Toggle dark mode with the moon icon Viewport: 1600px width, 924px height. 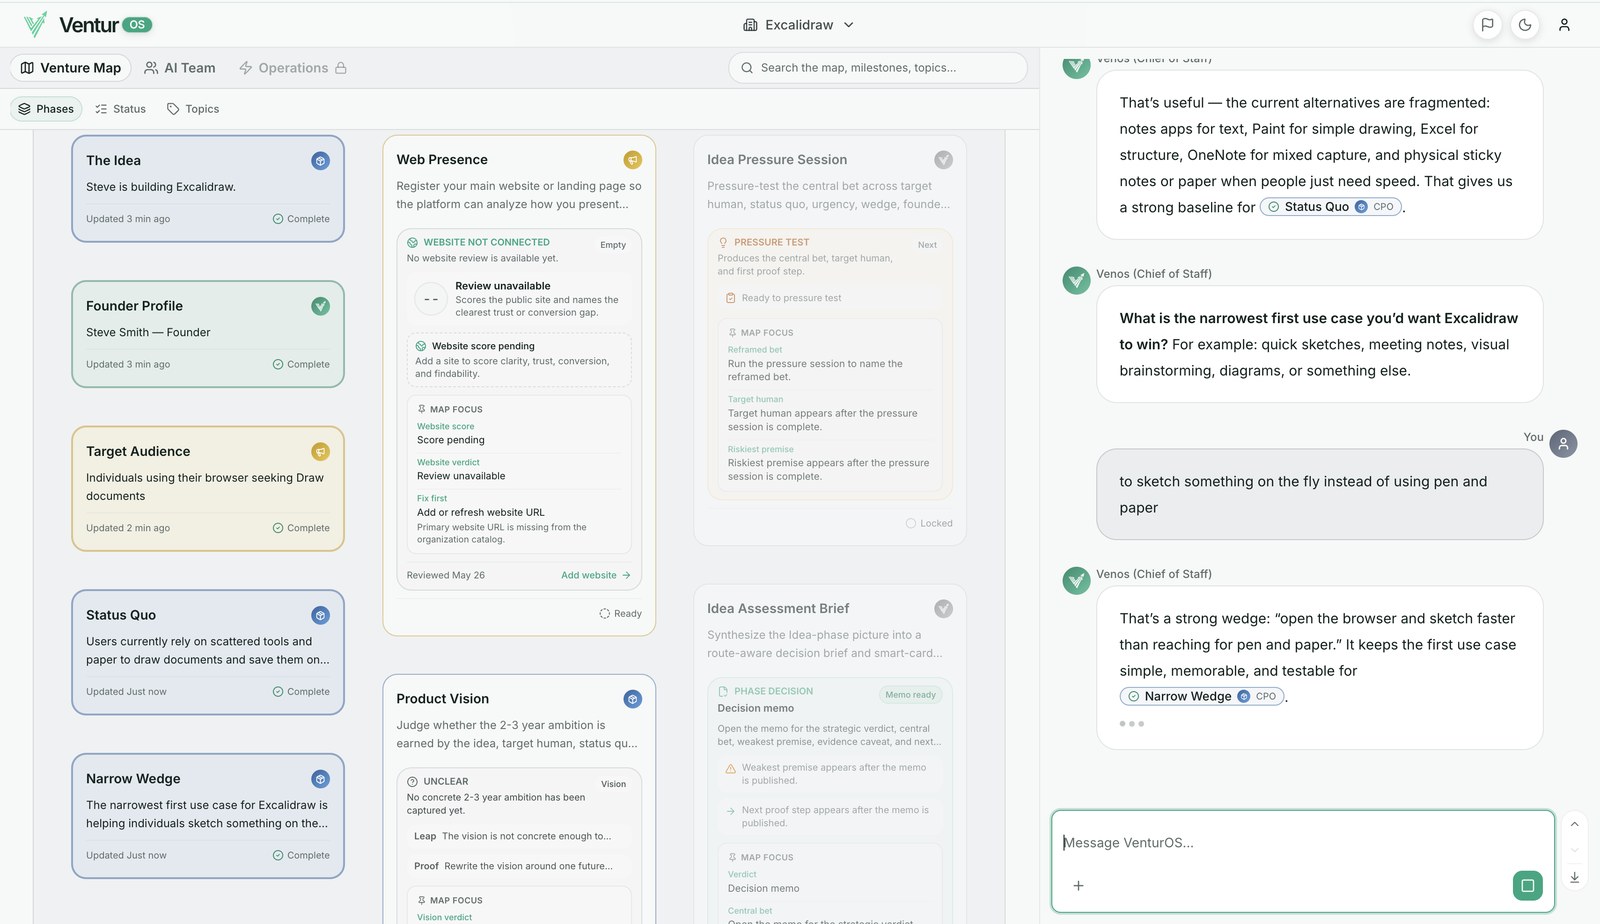pos(1525,25)
